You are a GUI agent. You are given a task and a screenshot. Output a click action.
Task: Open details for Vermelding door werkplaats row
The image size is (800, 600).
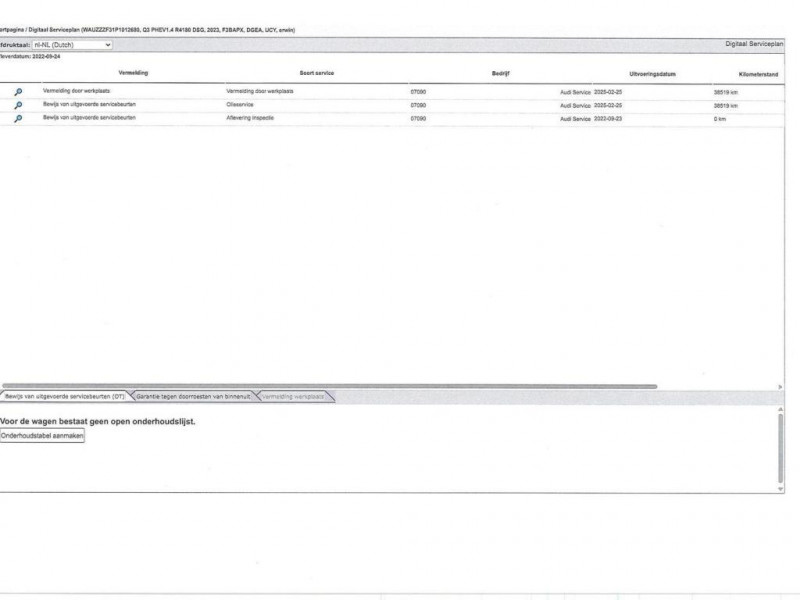[18, 91]
